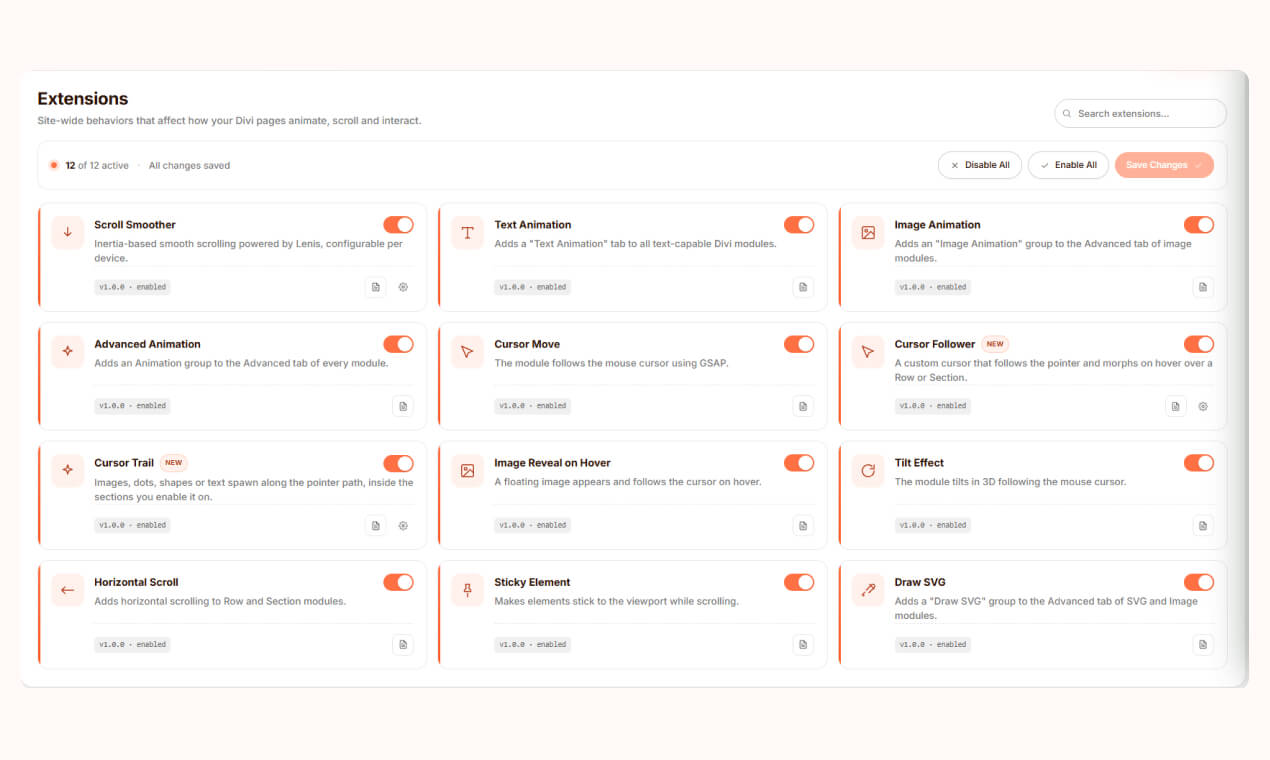
Task: Switch off the Sticky Element toggle
Action: (x=799, y=582)
